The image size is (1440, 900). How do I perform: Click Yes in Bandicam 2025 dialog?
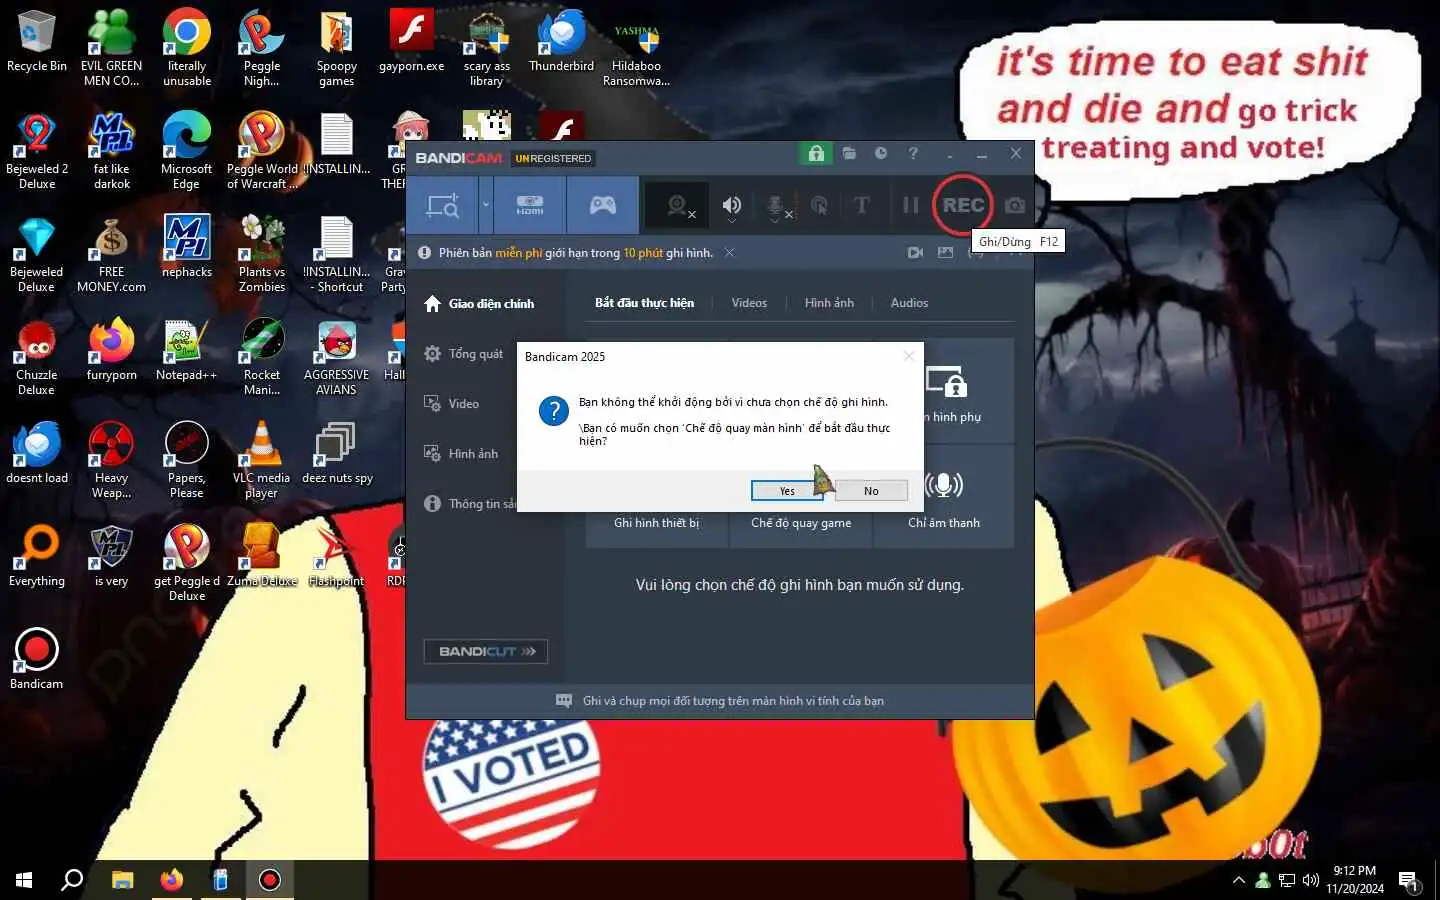[x=787, y=491]
